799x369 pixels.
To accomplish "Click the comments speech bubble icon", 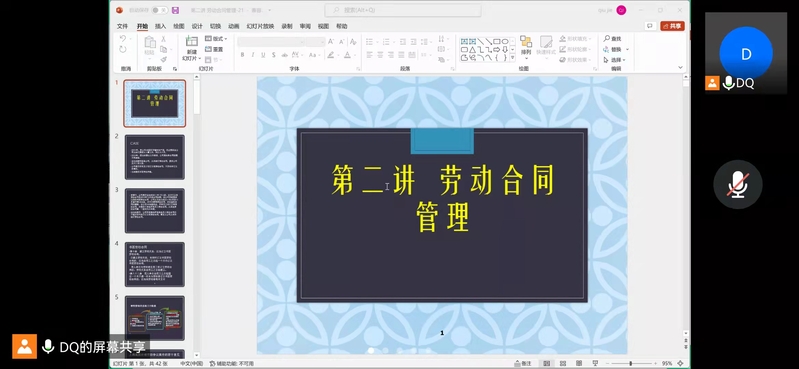I will point(649,26).
